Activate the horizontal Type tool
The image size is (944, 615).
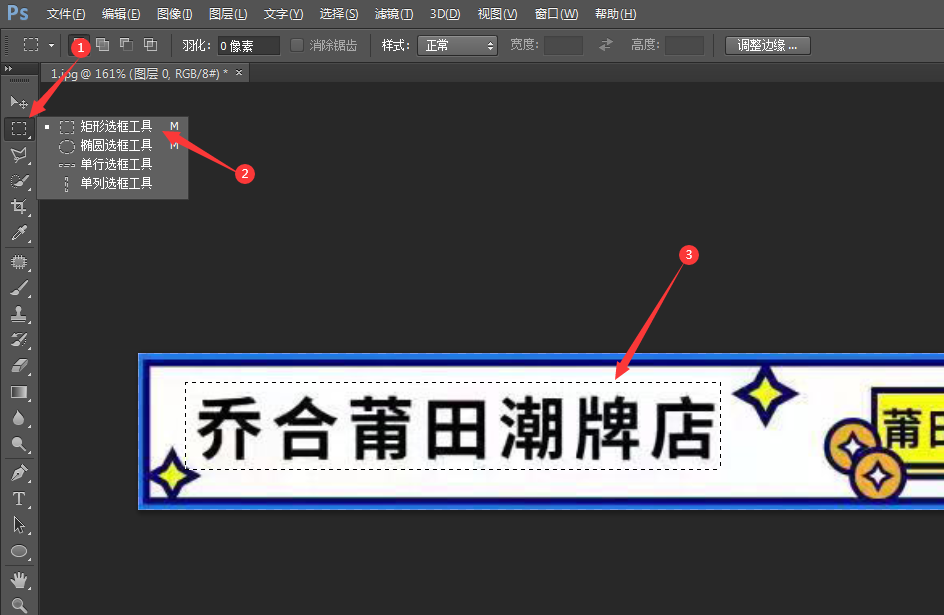(x=18, y=498)
